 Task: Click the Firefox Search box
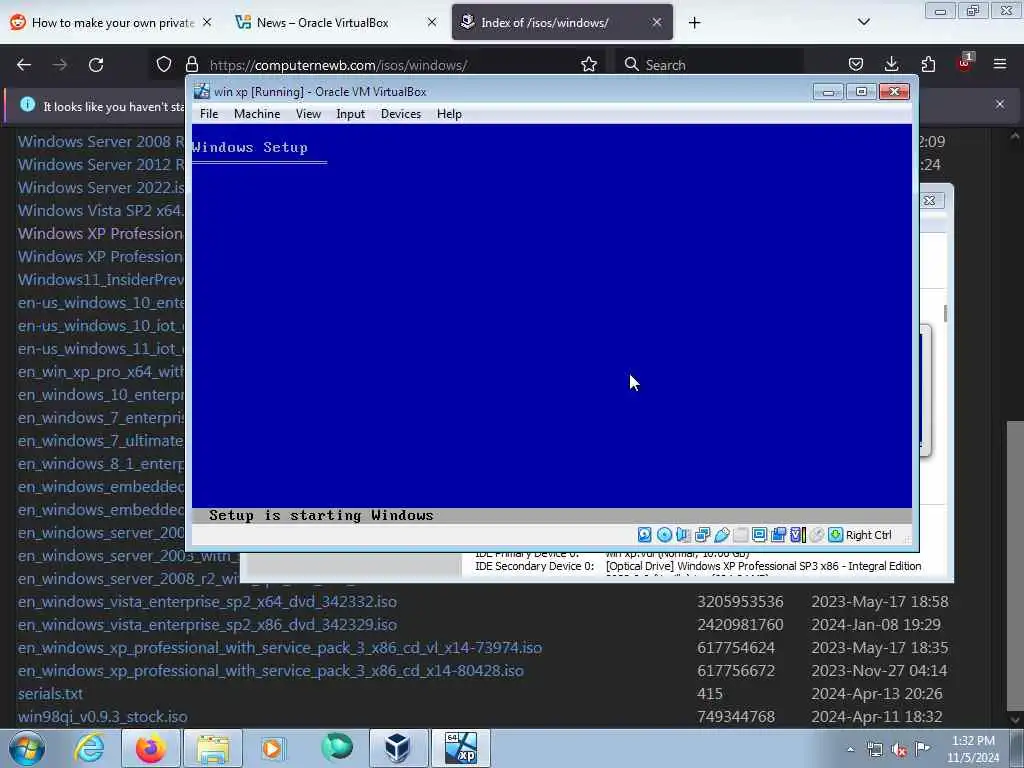[x=709, y=65]
